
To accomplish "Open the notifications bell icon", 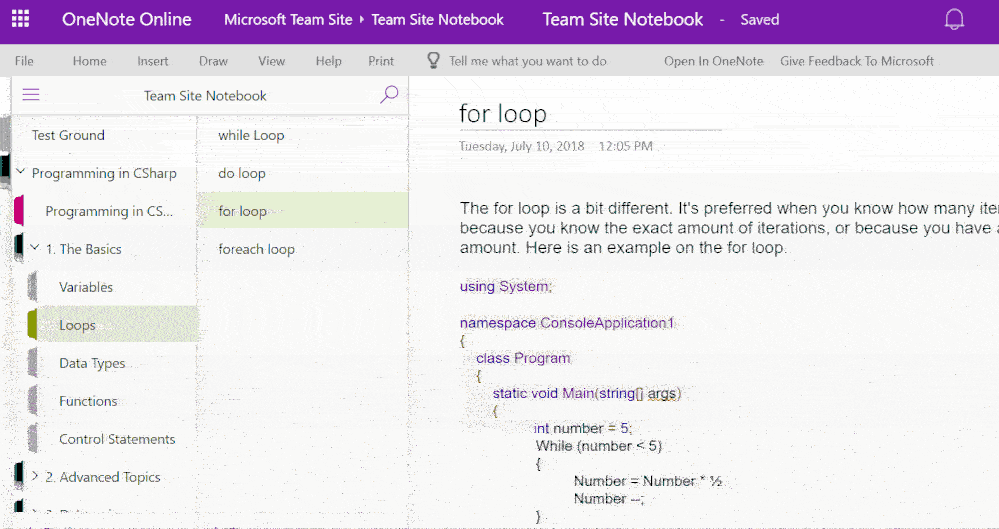I will pyautogui.click(x=954, y=20).
